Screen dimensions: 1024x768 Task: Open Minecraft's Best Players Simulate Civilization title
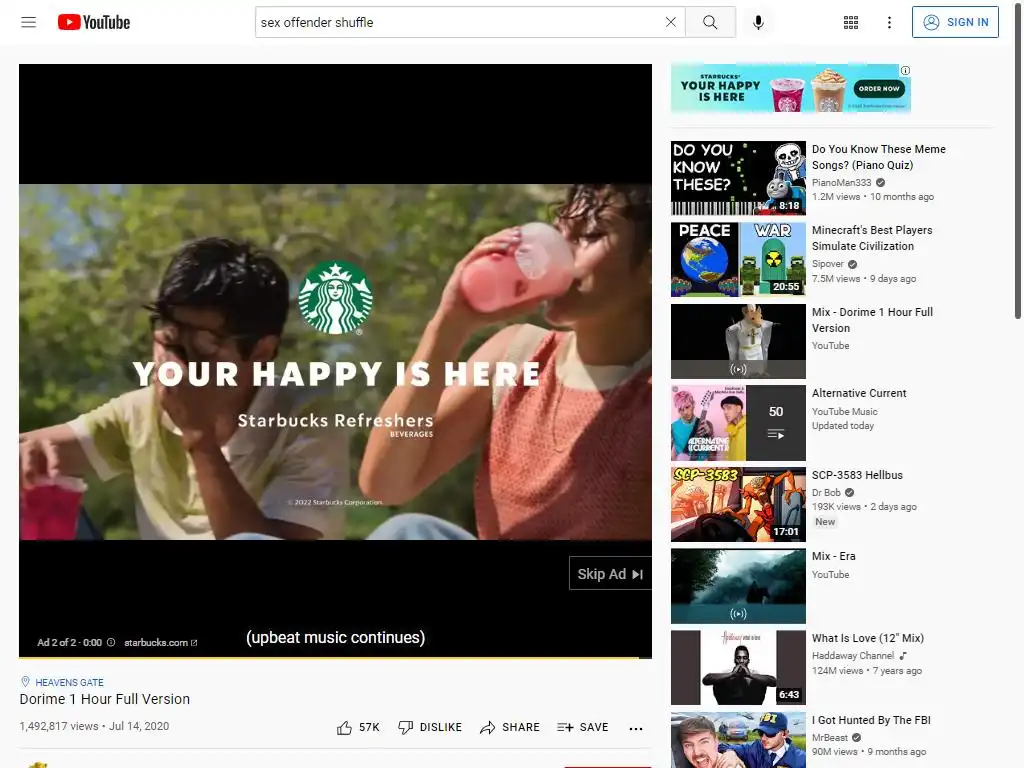coord(872,238)
